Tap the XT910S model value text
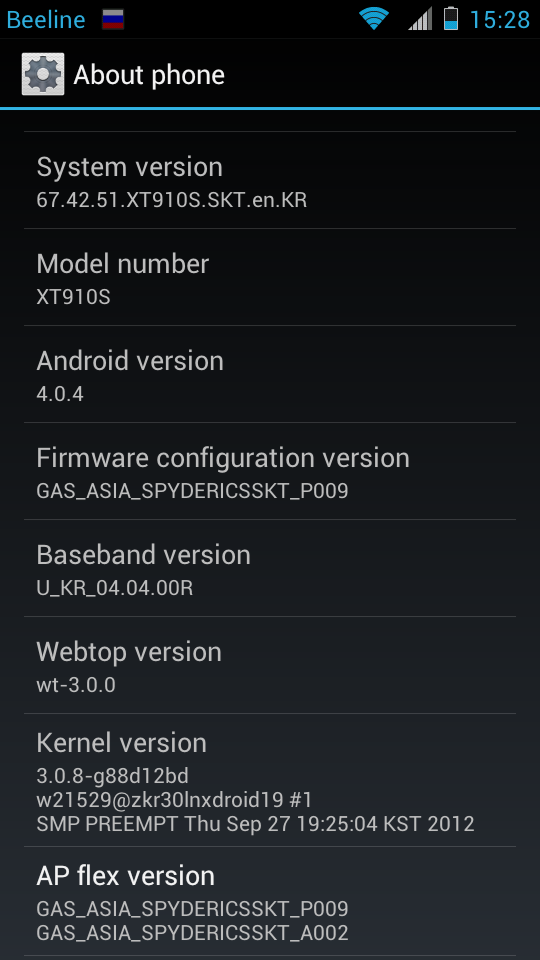 73,297
